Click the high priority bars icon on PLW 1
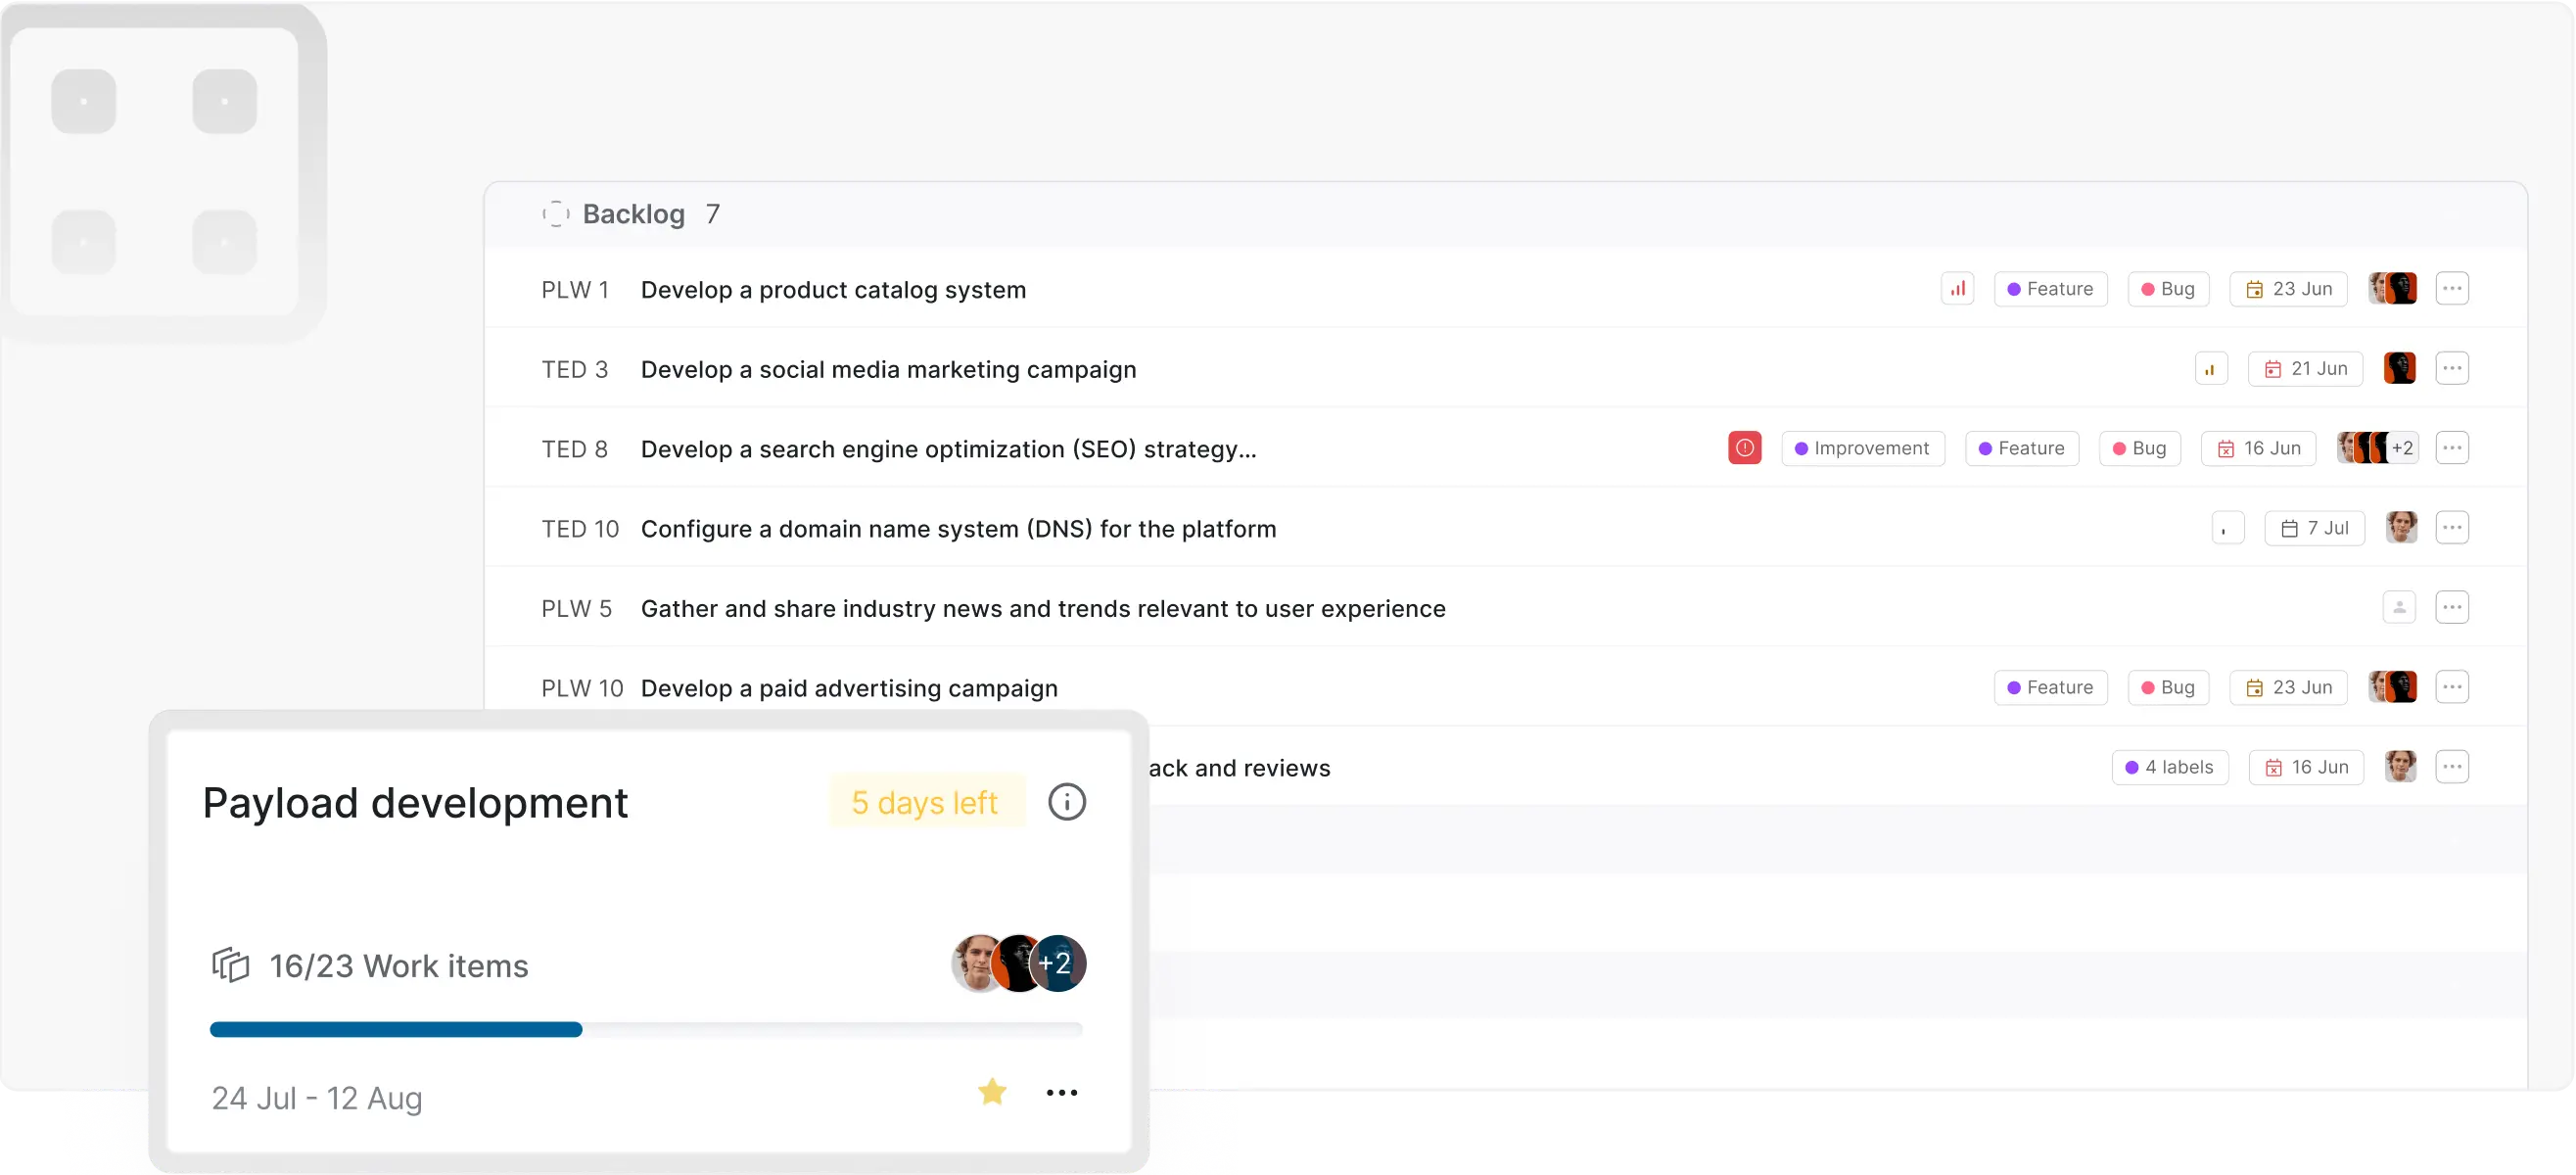2576x1175 pixels. 1957,289
